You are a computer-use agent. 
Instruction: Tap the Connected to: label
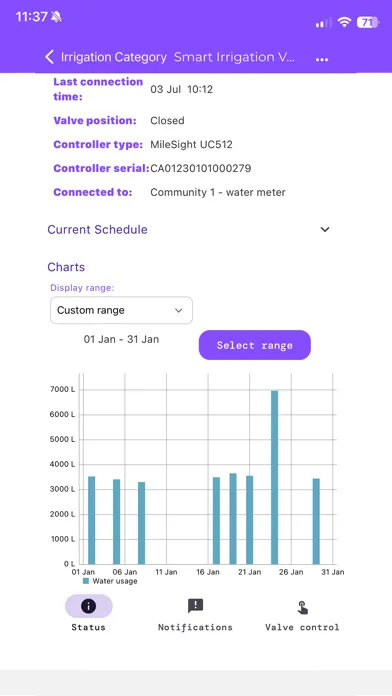tap(93, 193)
